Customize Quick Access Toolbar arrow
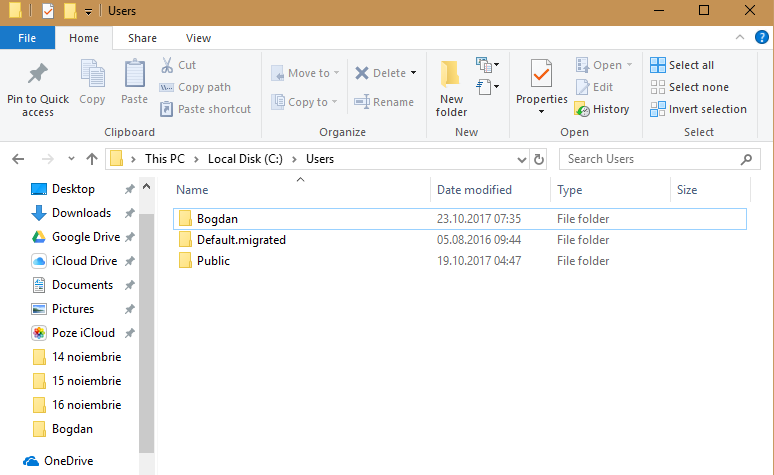Viewport: 774px width, 475px height. (88, 12)
